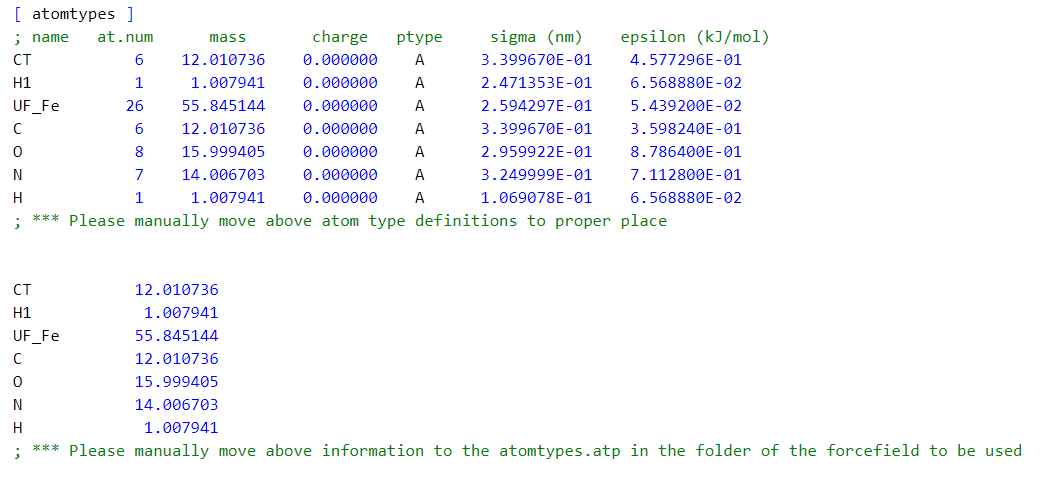Click UF_Fe name in the top atomtypes table

pos(36,106)
